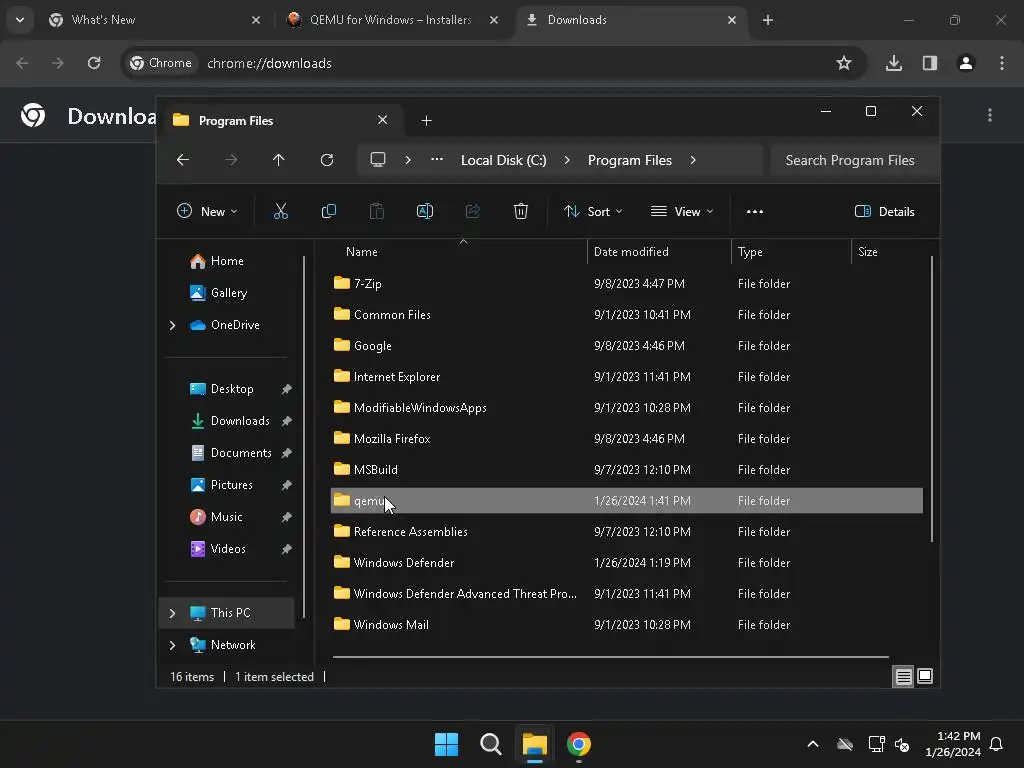Open the Windows Start menu
Image resolution: width=1024 pixels, height=768 pixels.
tap(446, 744)
